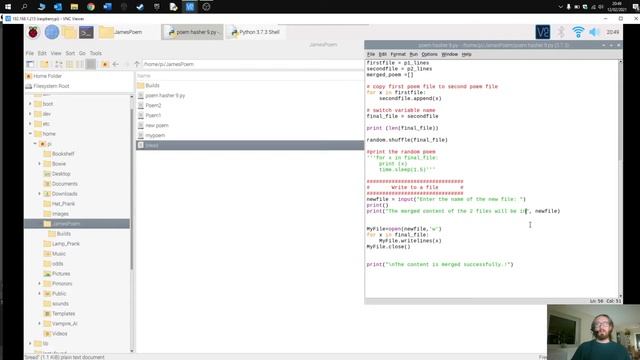Open the file manager File menu
Image resolution: width=640 pixels, height=360 pixels.
tap(30, 53)
